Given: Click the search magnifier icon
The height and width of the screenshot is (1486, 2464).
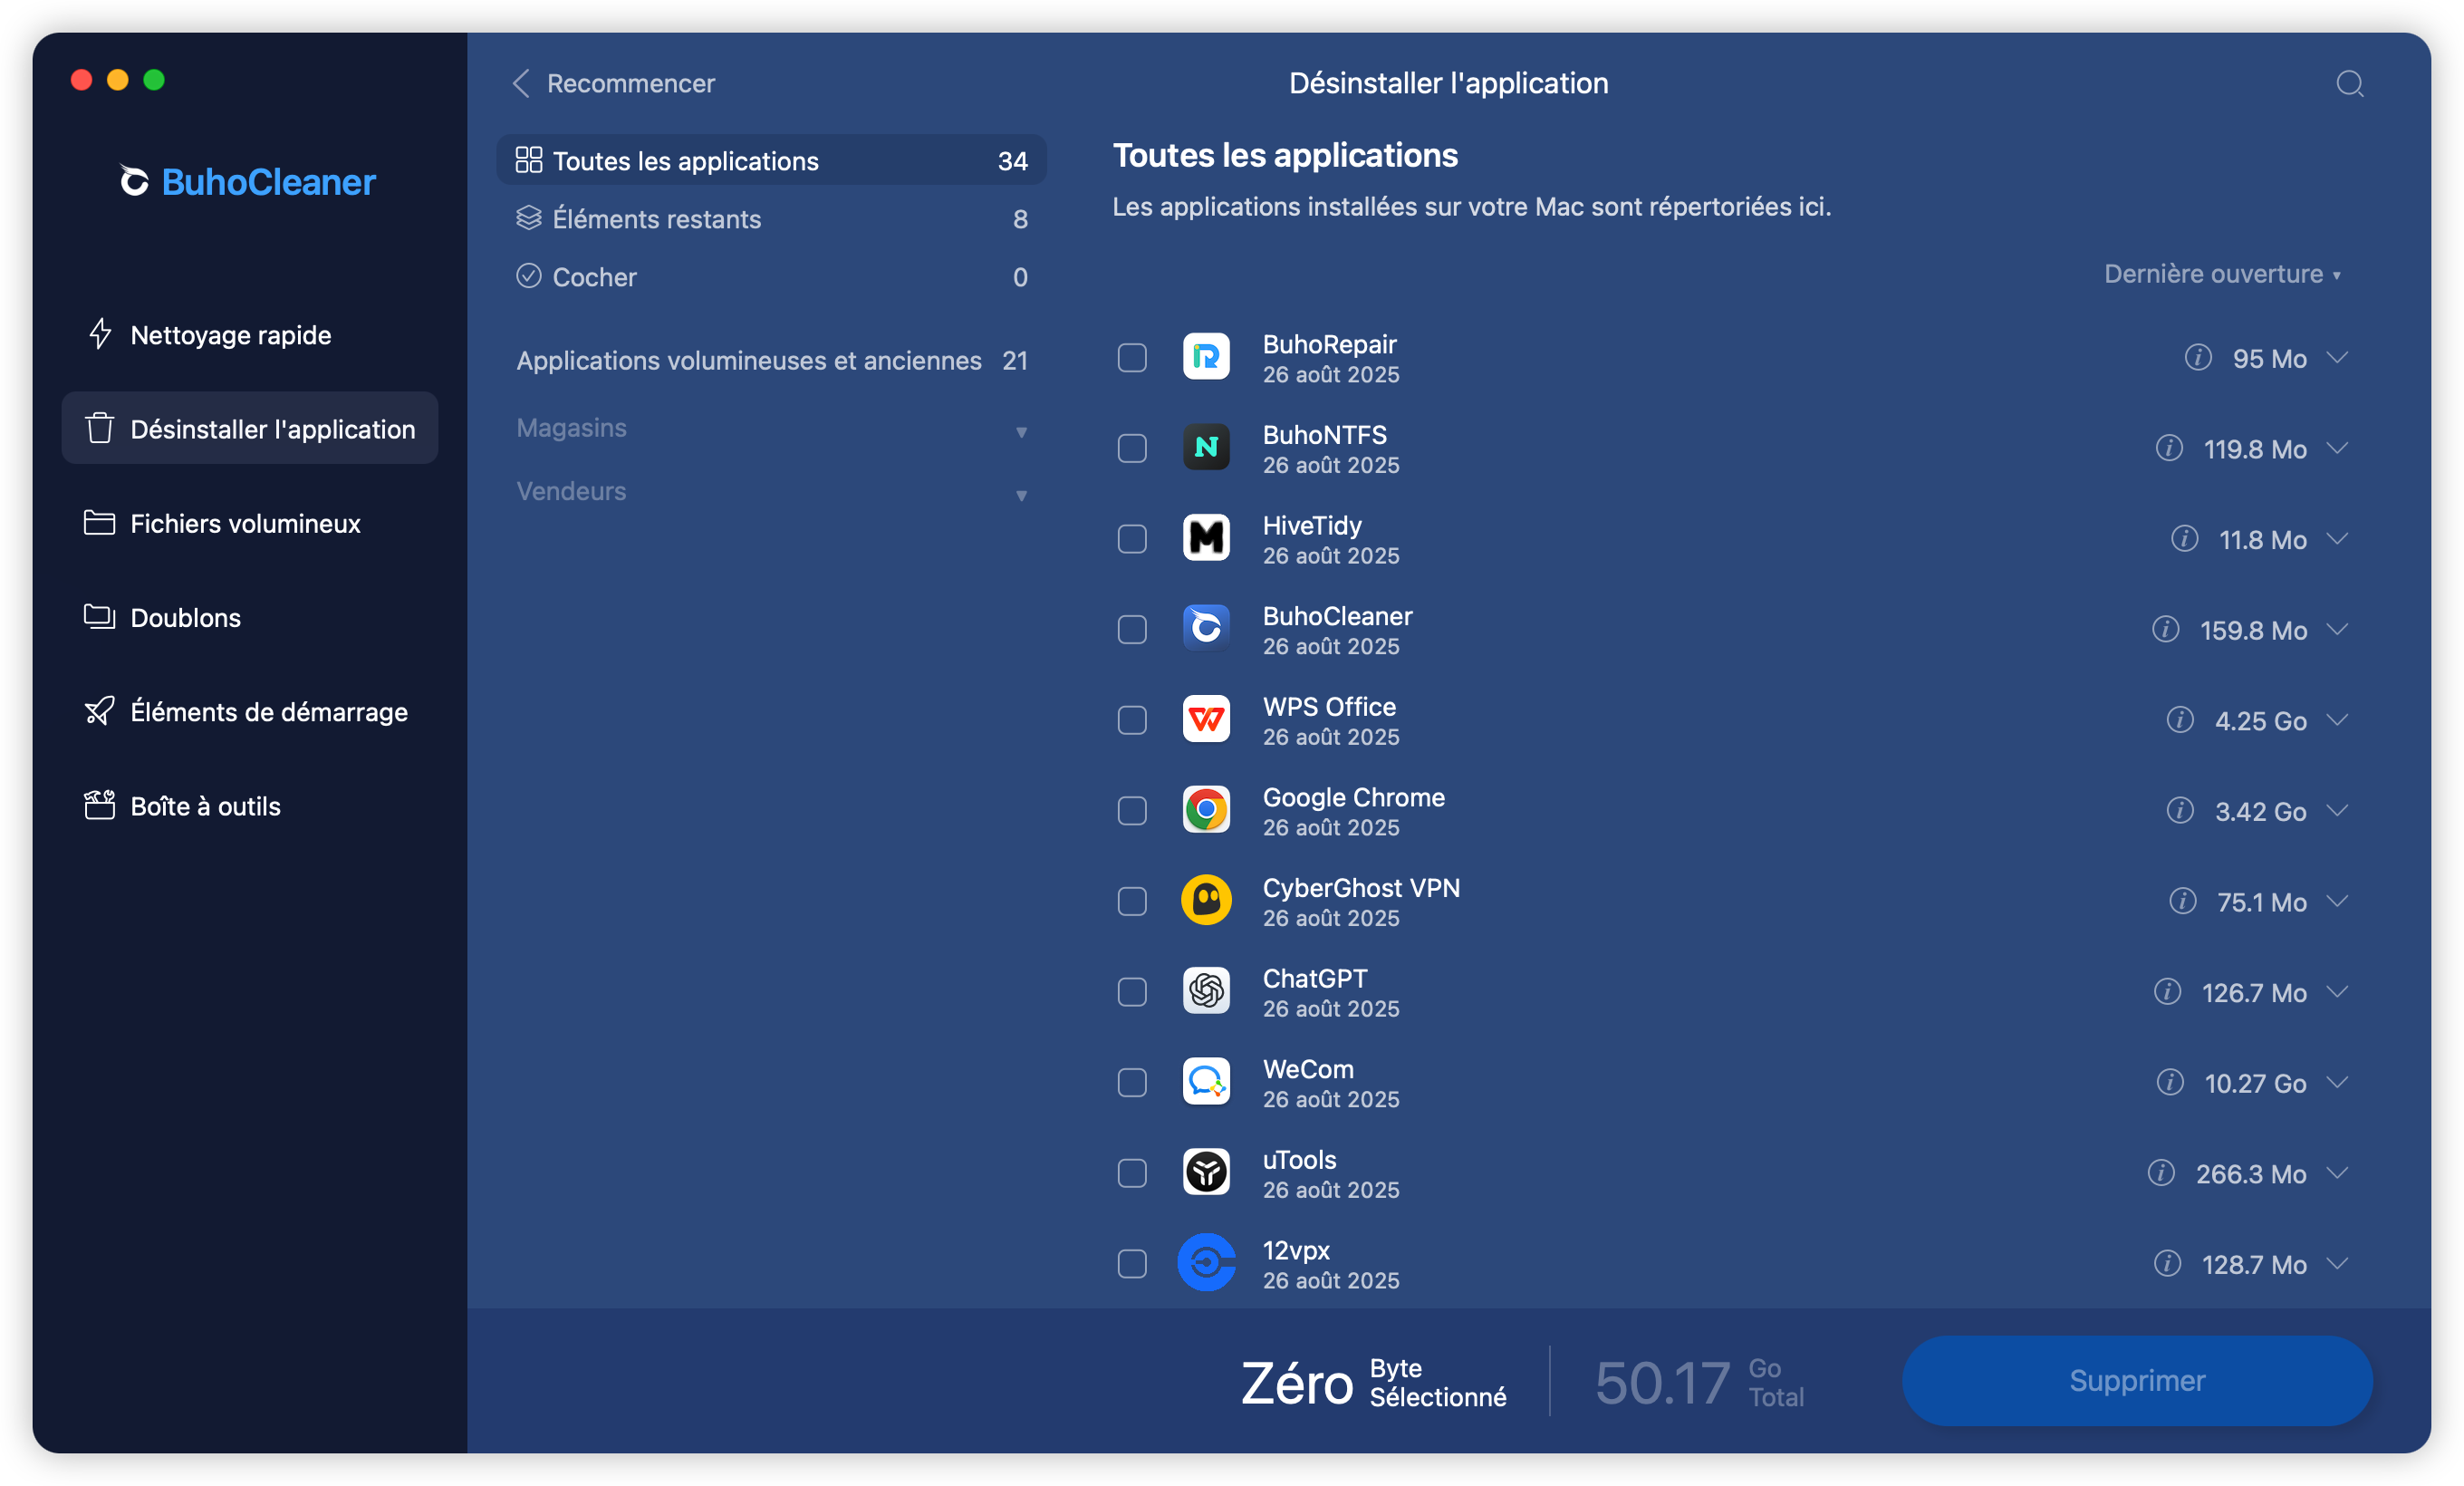Looking at the screenshot, I should pyautogui.click(x=2349, y=83).
